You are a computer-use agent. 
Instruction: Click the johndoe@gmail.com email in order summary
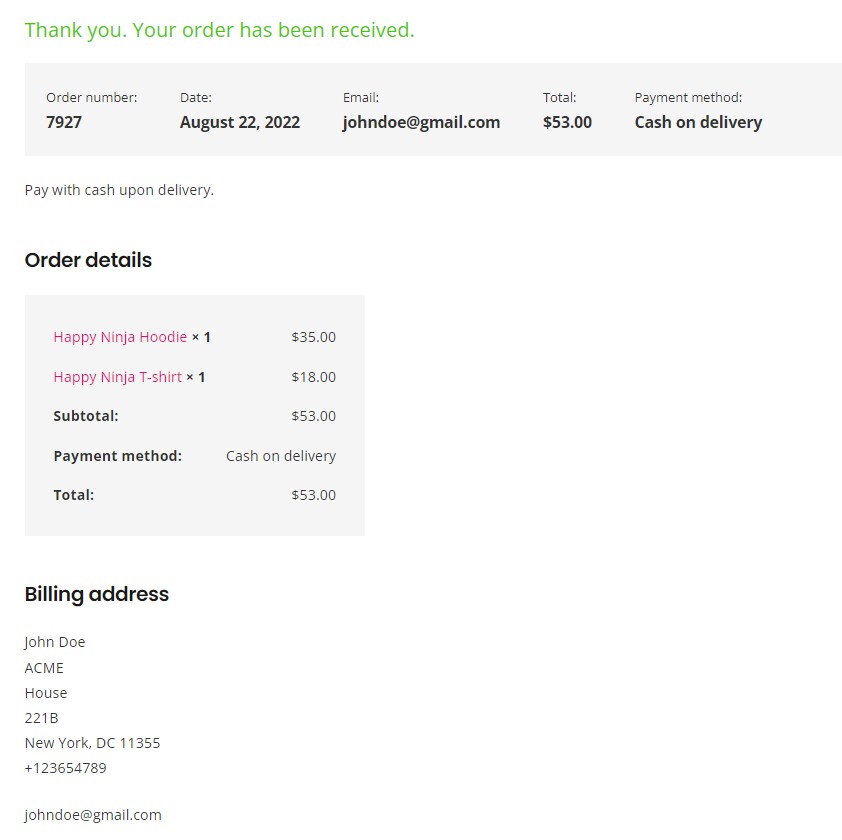click(x=421, y=122)
